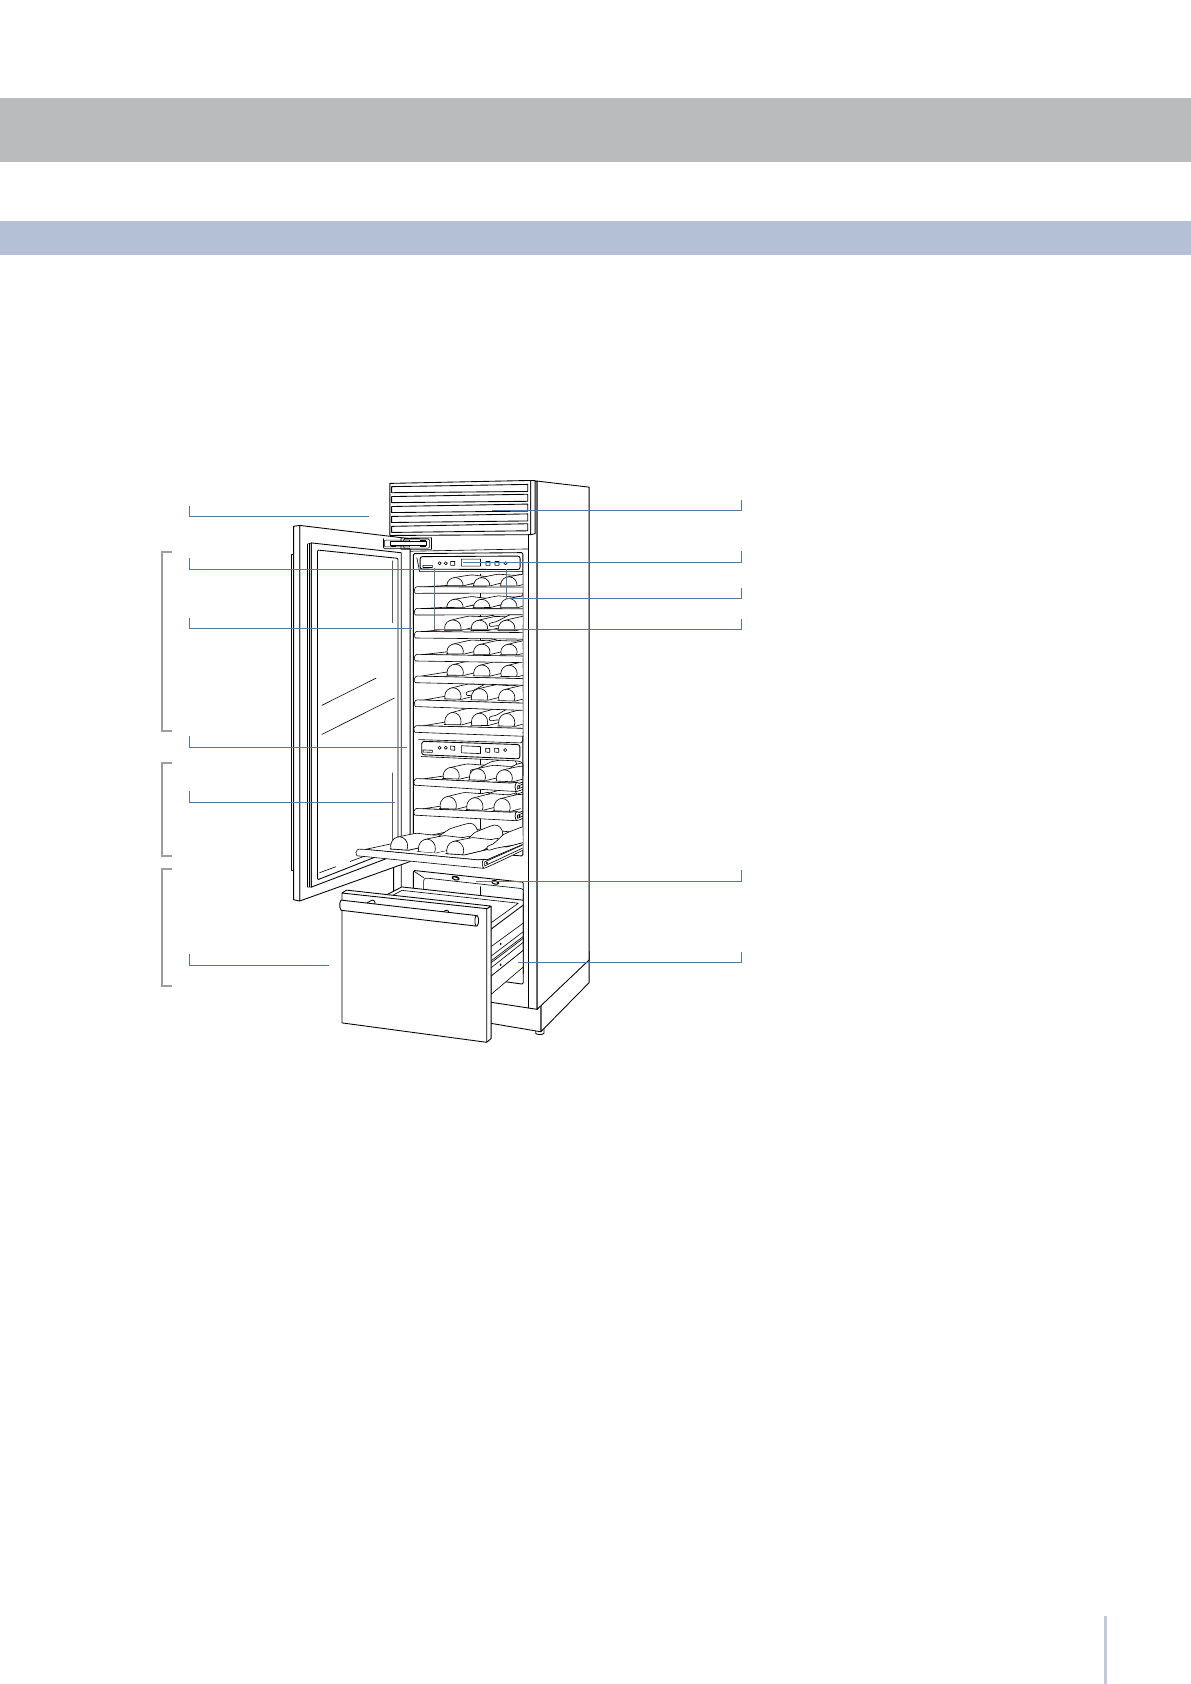
Task: Click the small label plate on upper control panel
Action: 426,565
